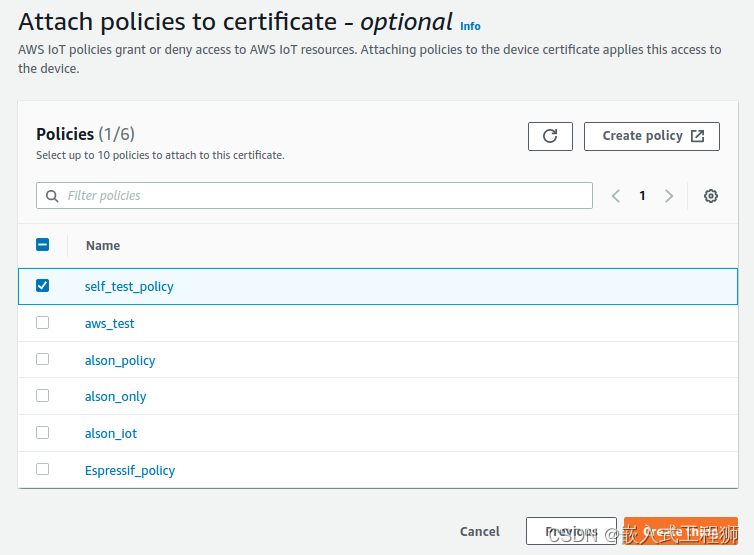Click page number 1
Screen dimensions: 754x555
pyautogui.click(x=642, y=196)
